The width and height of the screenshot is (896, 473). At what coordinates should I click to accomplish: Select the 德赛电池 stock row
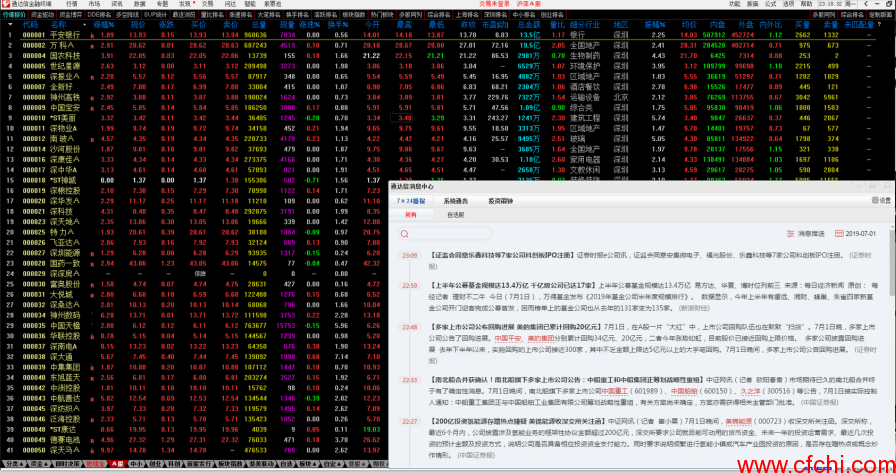194,439
